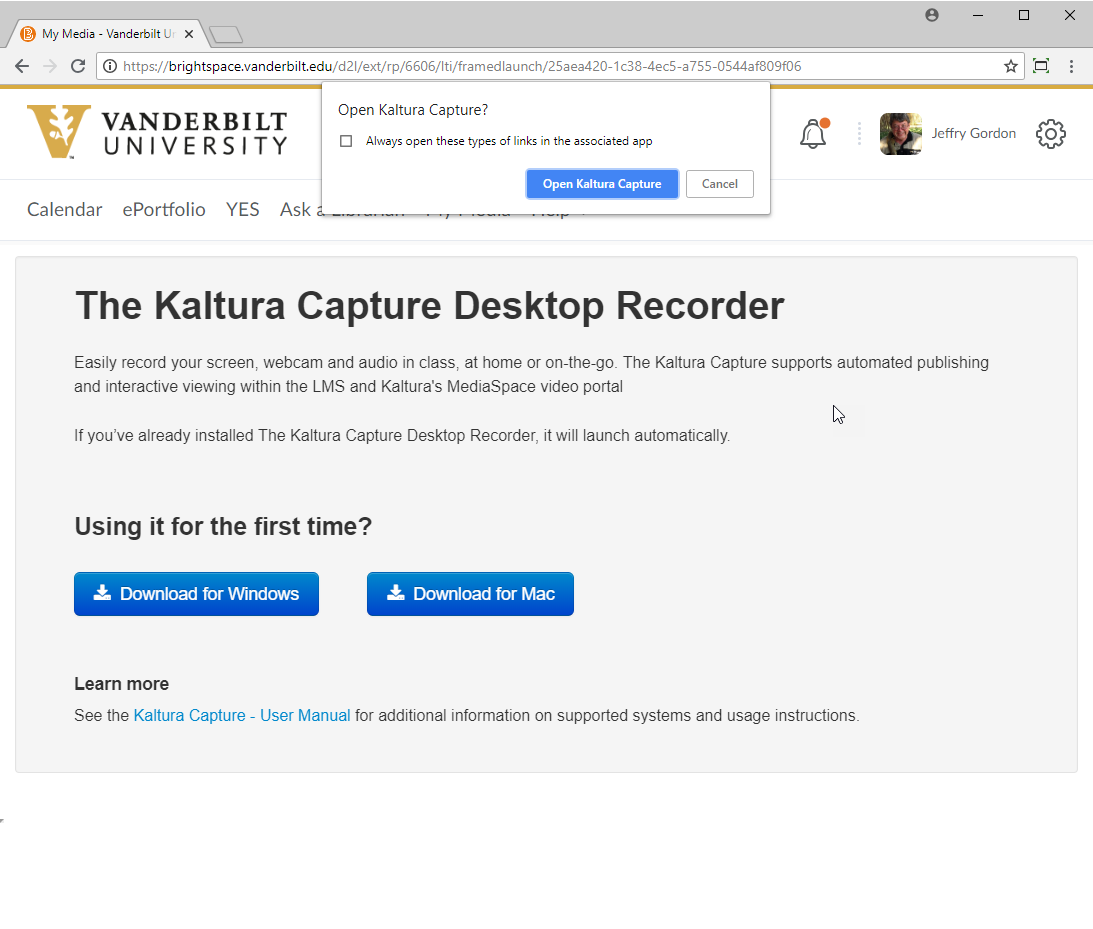Click the Vanderbilt University logo
The width and height of the screenshot is (1093, 929).
[x=157, y=132]
